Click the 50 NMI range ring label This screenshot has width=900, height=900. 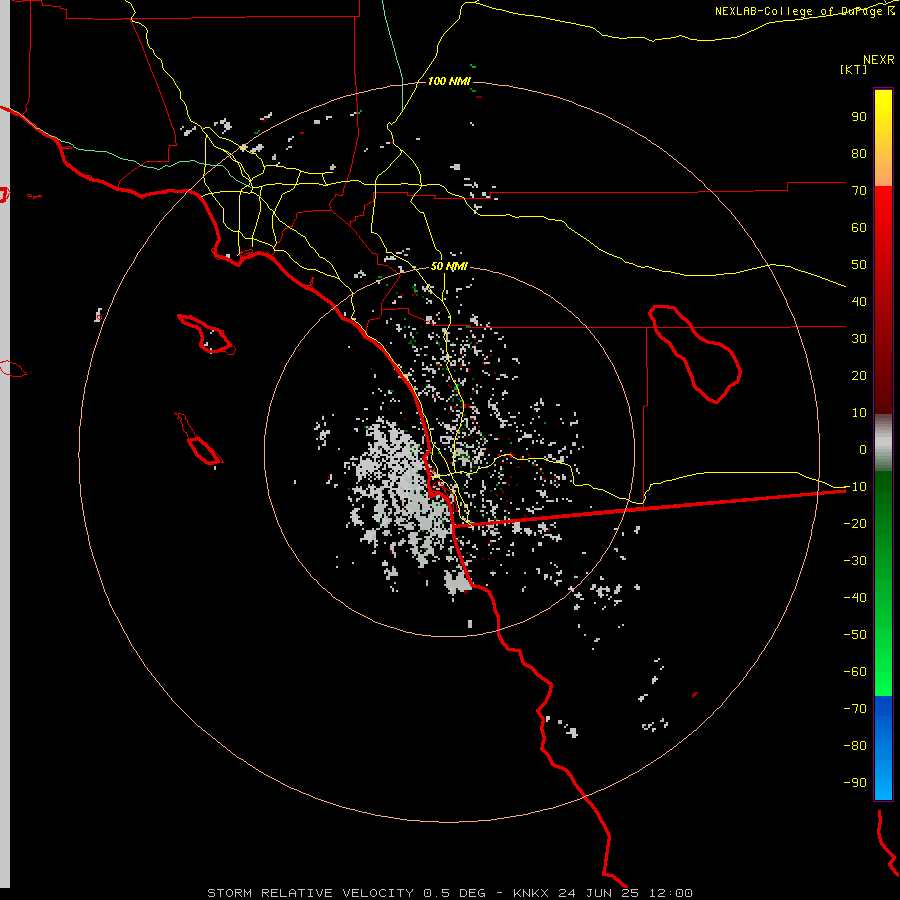click(449, 266)
